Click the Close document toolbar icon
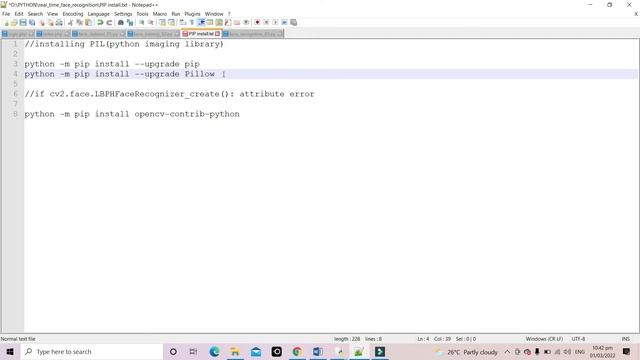The height and width of the screenshot is (360, 640). [41, 22]
